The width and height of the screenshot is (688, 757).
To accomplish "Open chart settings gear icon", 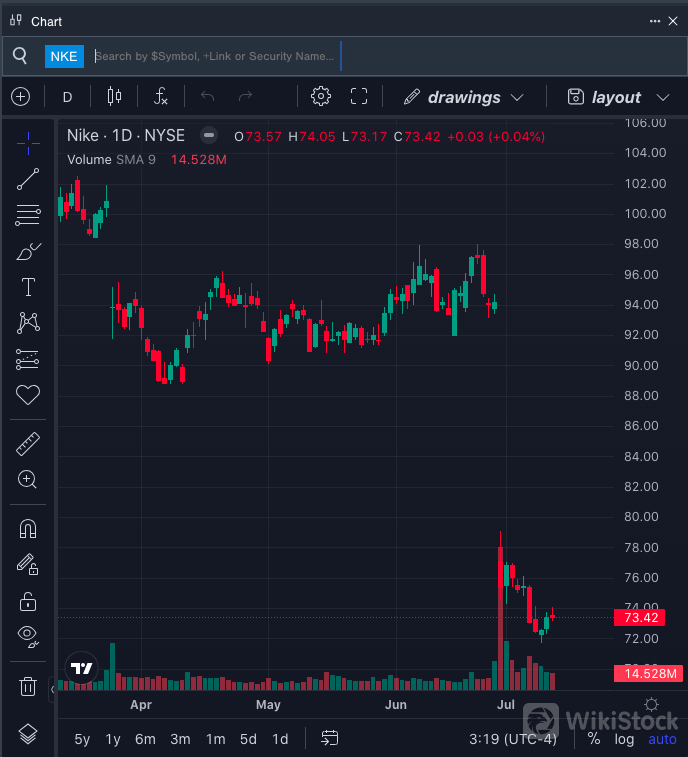I will pyautogui.click(x=321, y=97).
